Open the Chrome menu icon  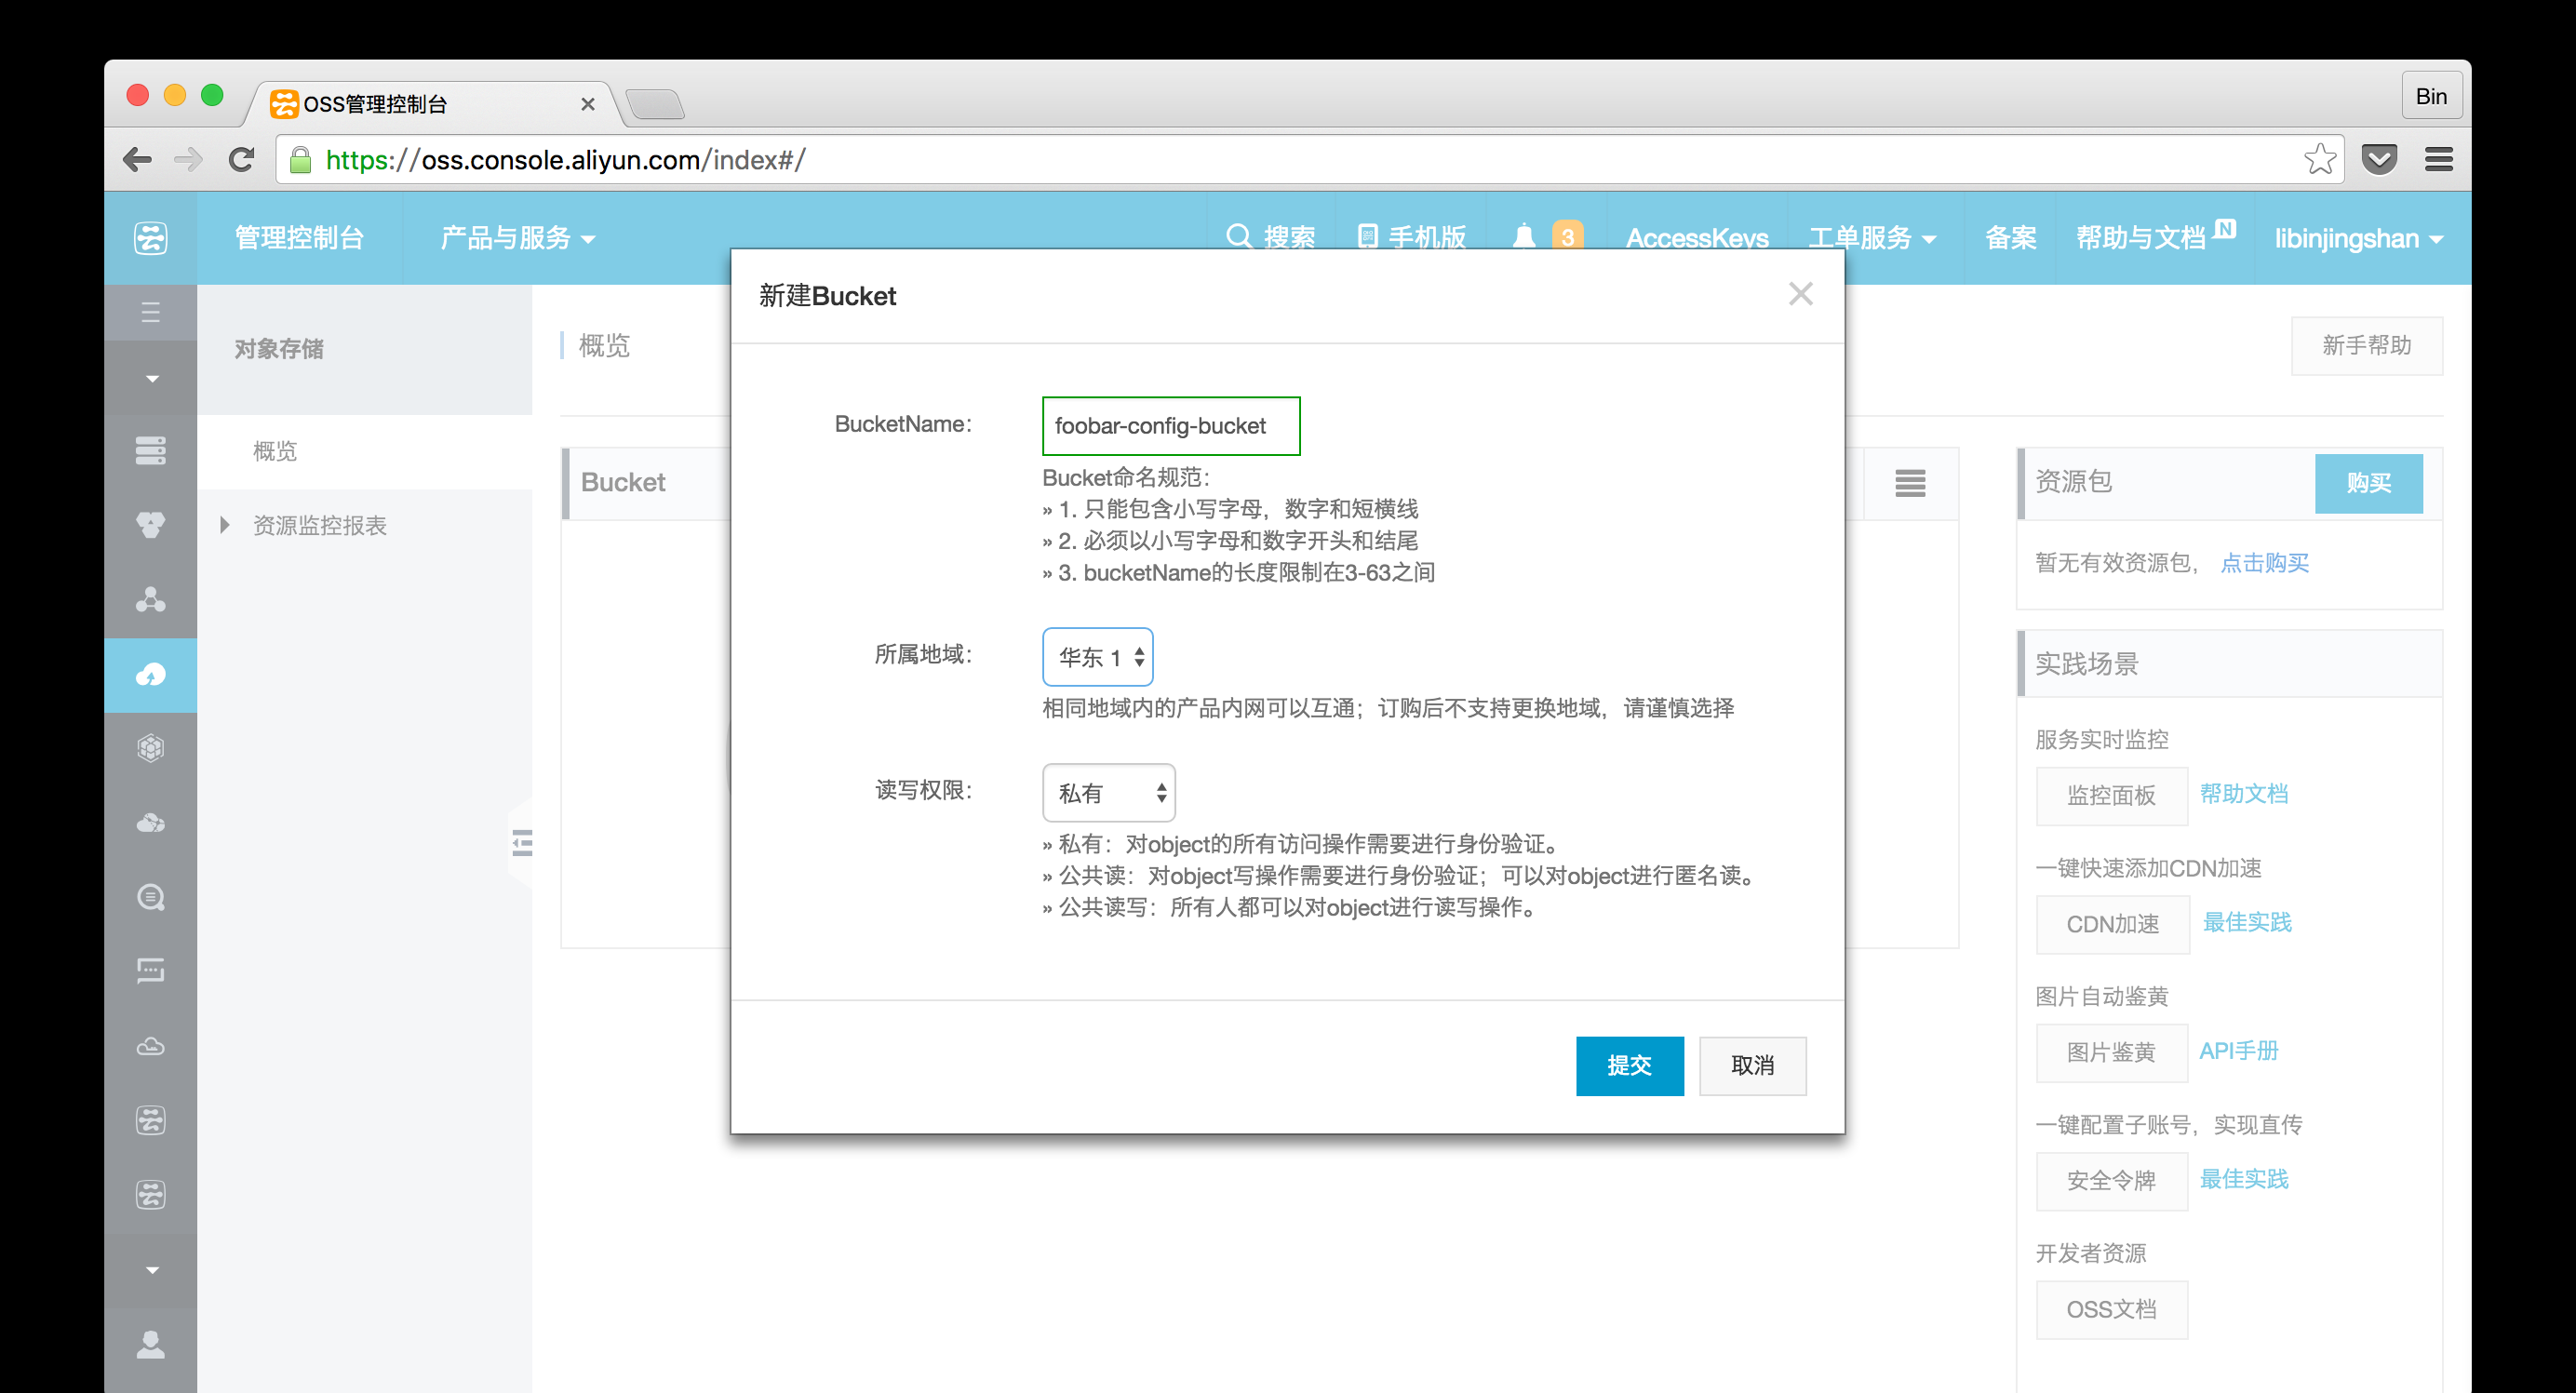[x=2439, y=159]
